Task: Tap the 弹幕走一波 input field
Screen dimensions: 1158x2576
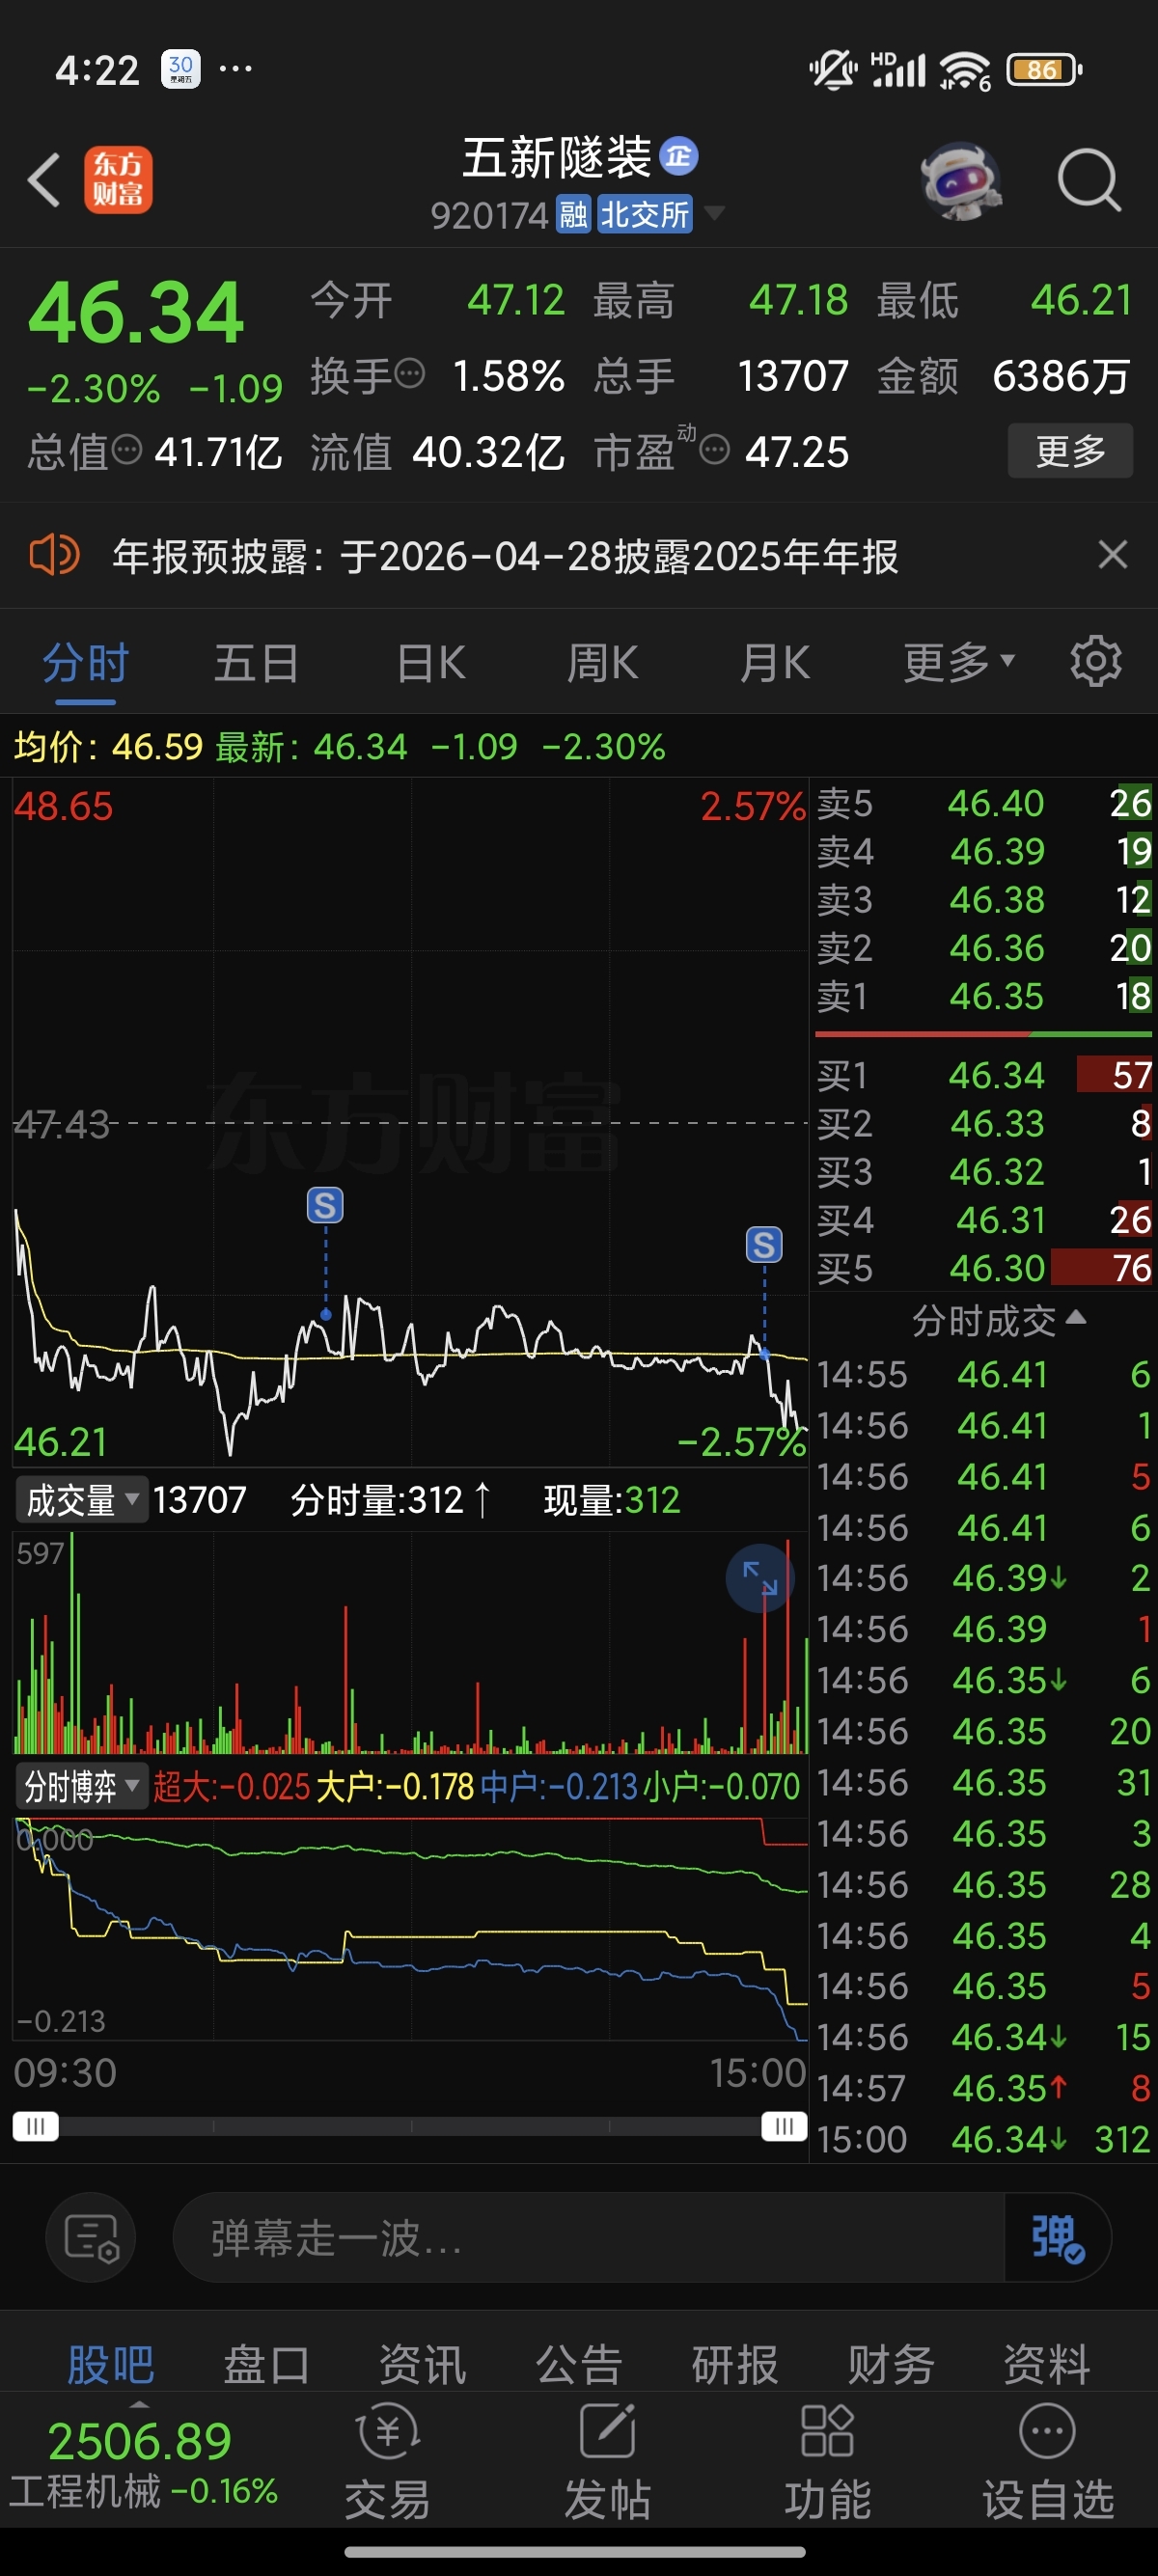Action: 588,2238
